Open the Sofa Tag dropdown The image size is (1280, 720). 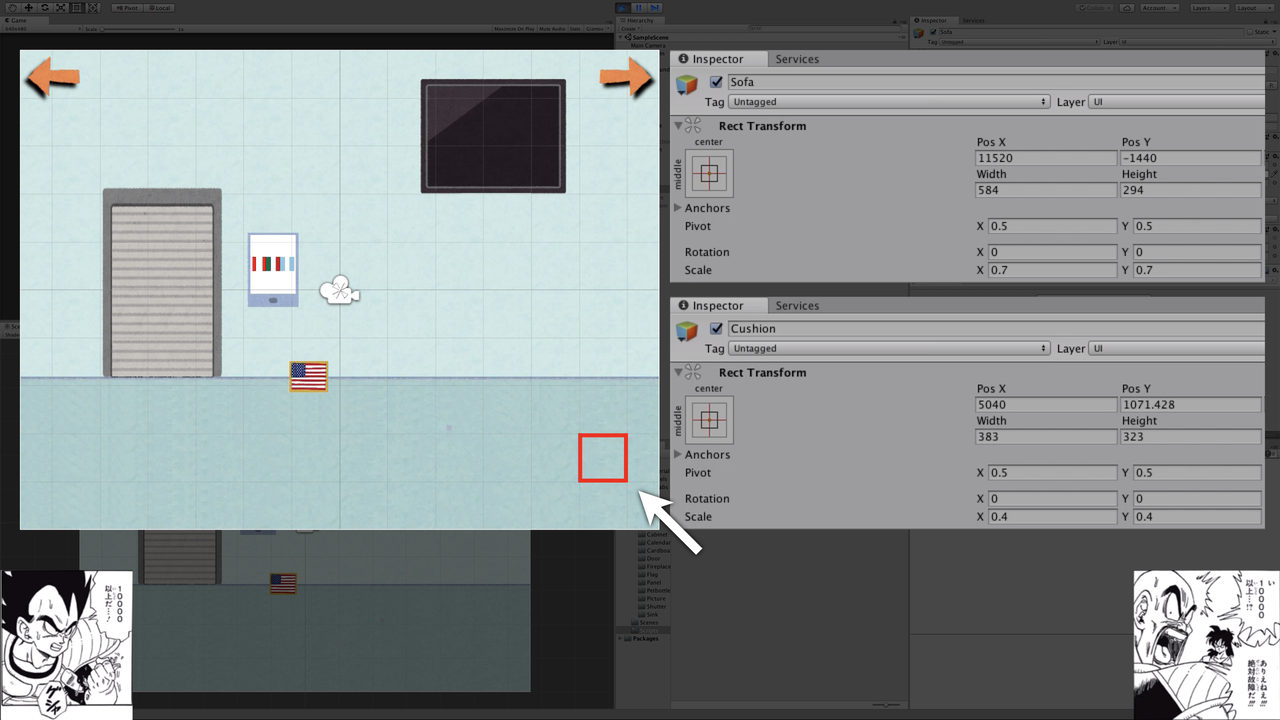tap(889, 102)
